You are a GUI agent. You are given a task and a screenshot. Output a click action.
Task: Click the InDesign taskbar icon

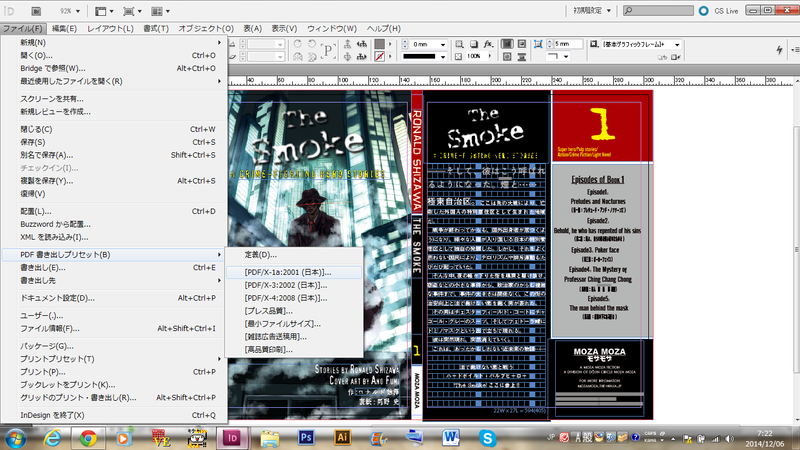tap(232, 438)
